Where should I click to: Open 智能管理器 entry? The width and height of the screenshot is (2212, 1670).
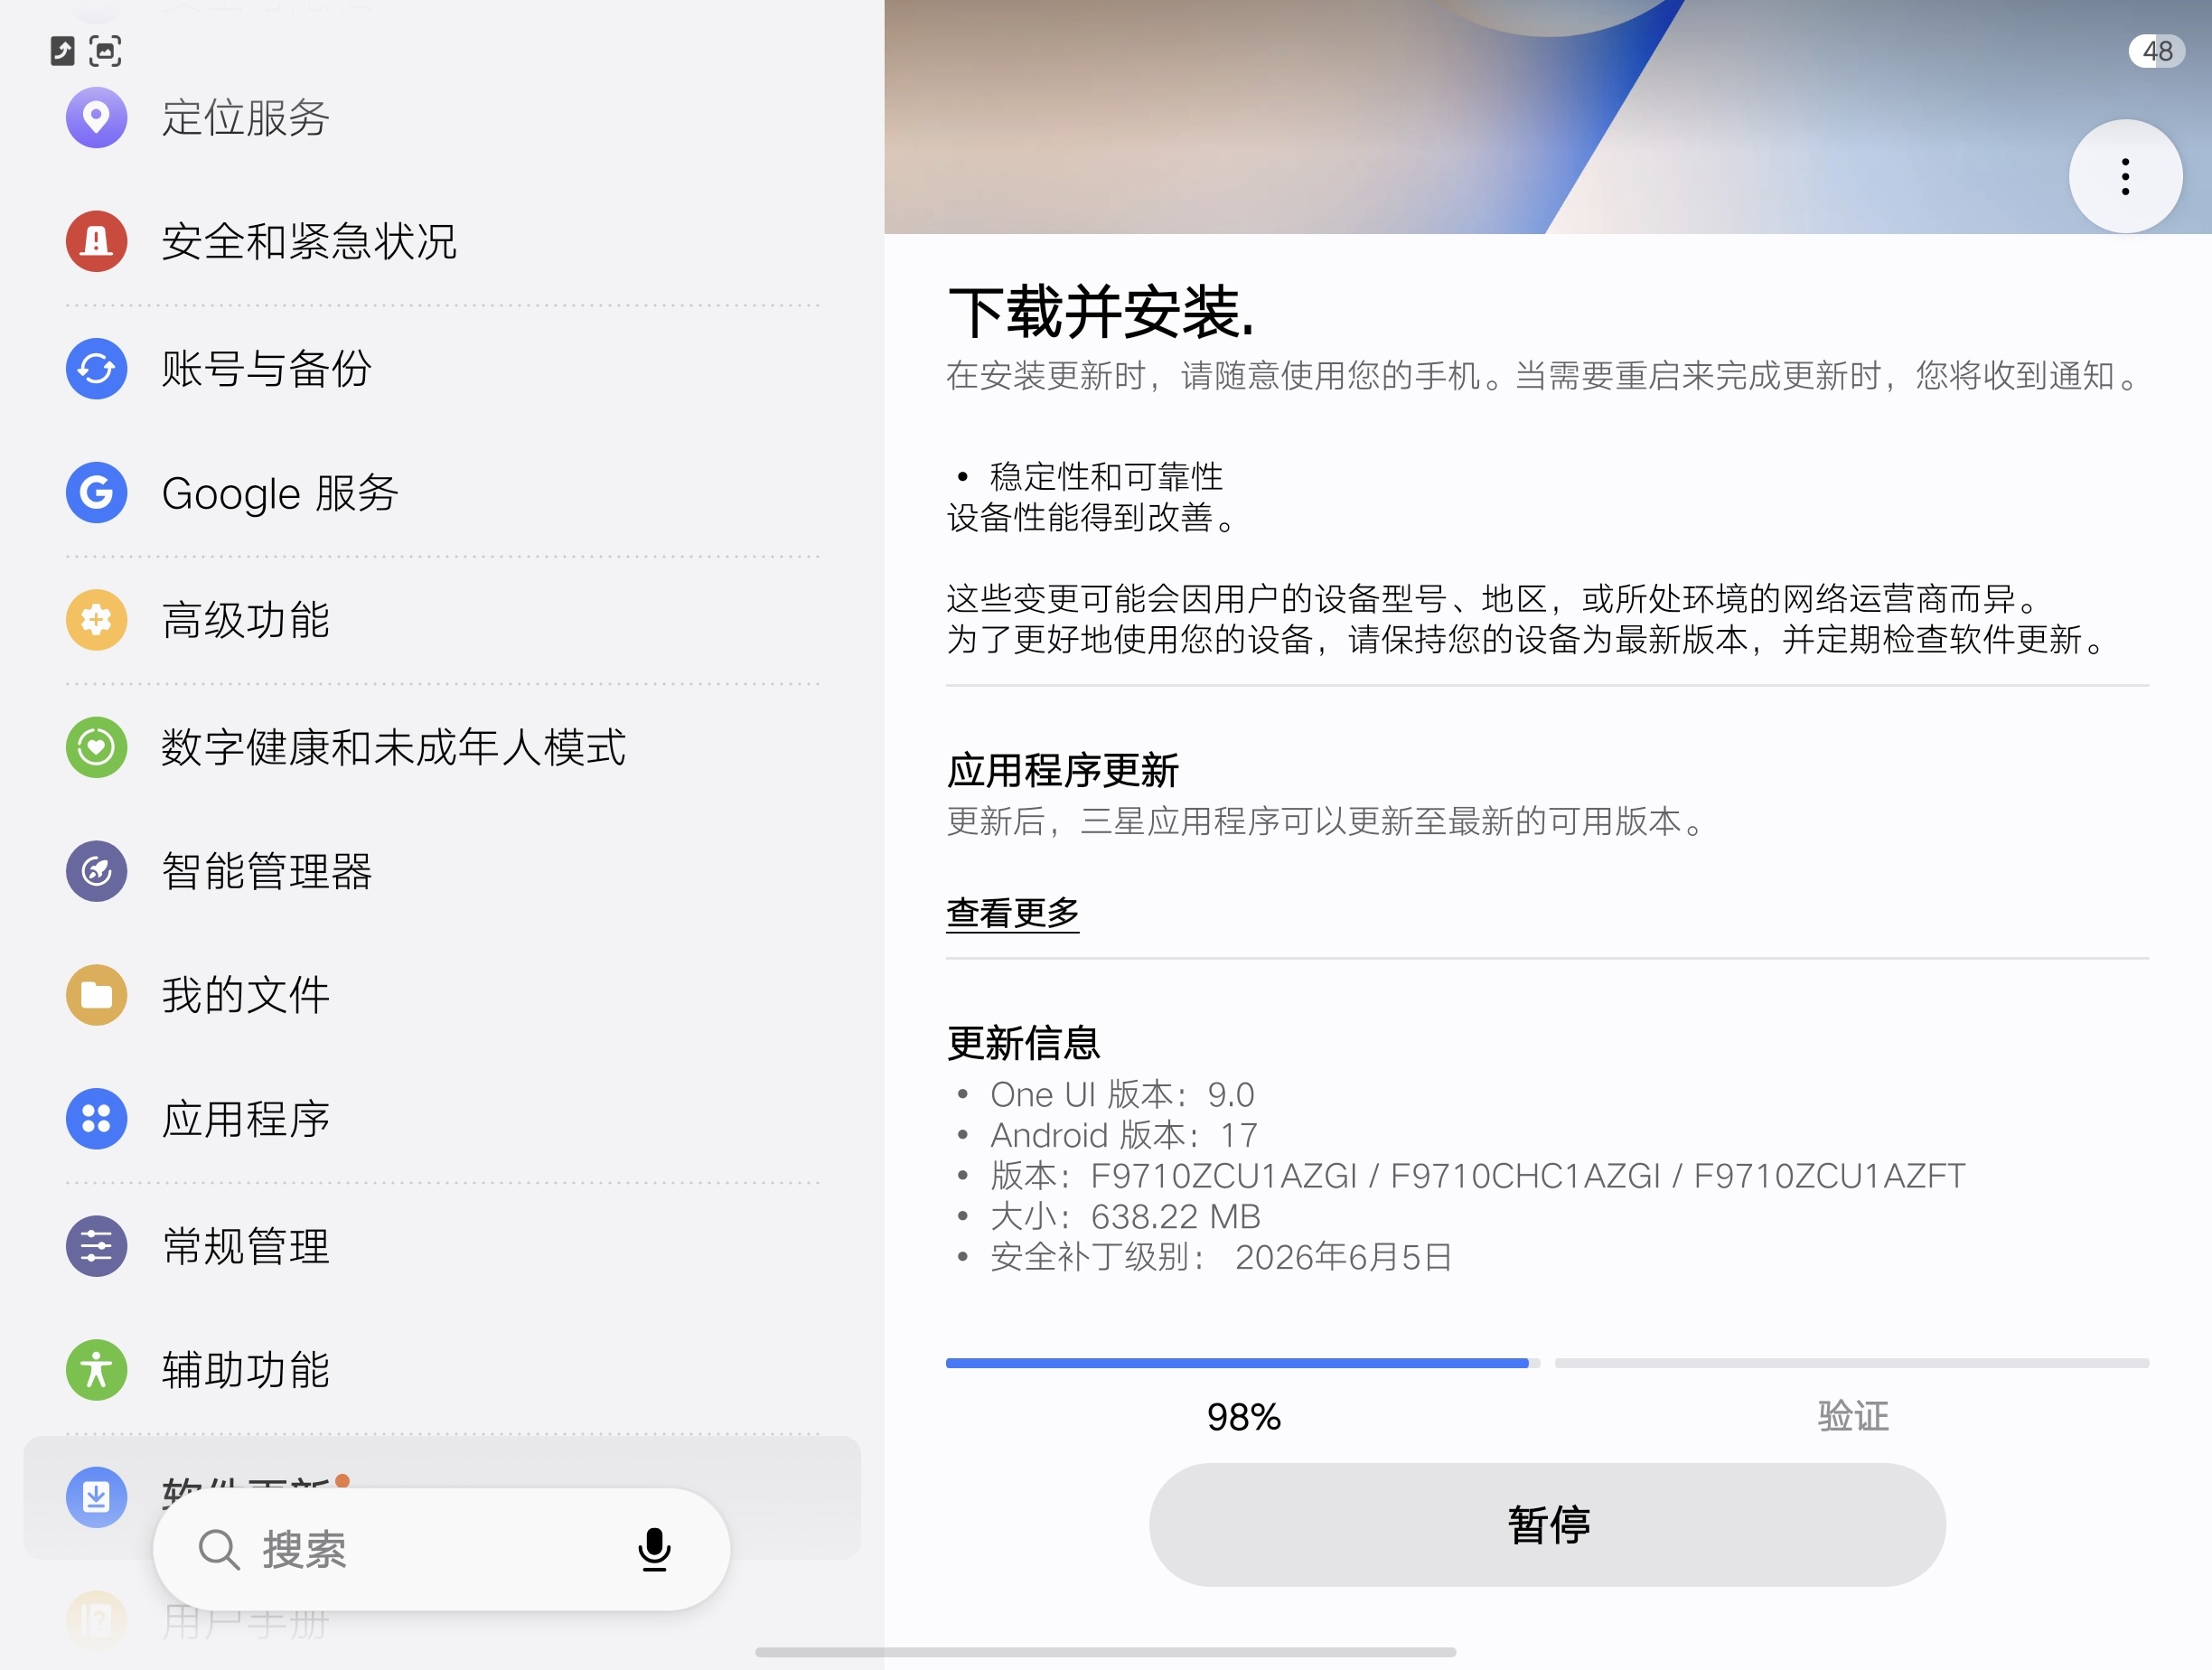click(x=442, y=871)
